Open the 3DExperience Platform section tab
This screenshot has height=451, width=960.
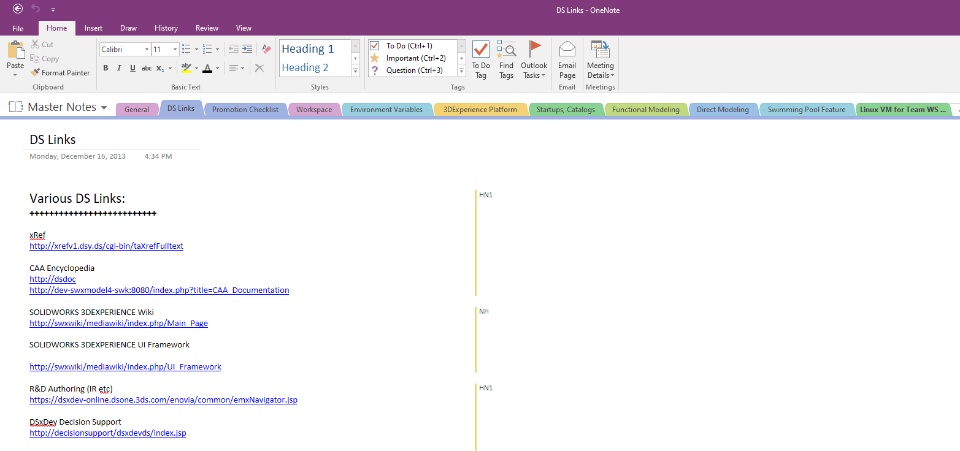point(481,110)
